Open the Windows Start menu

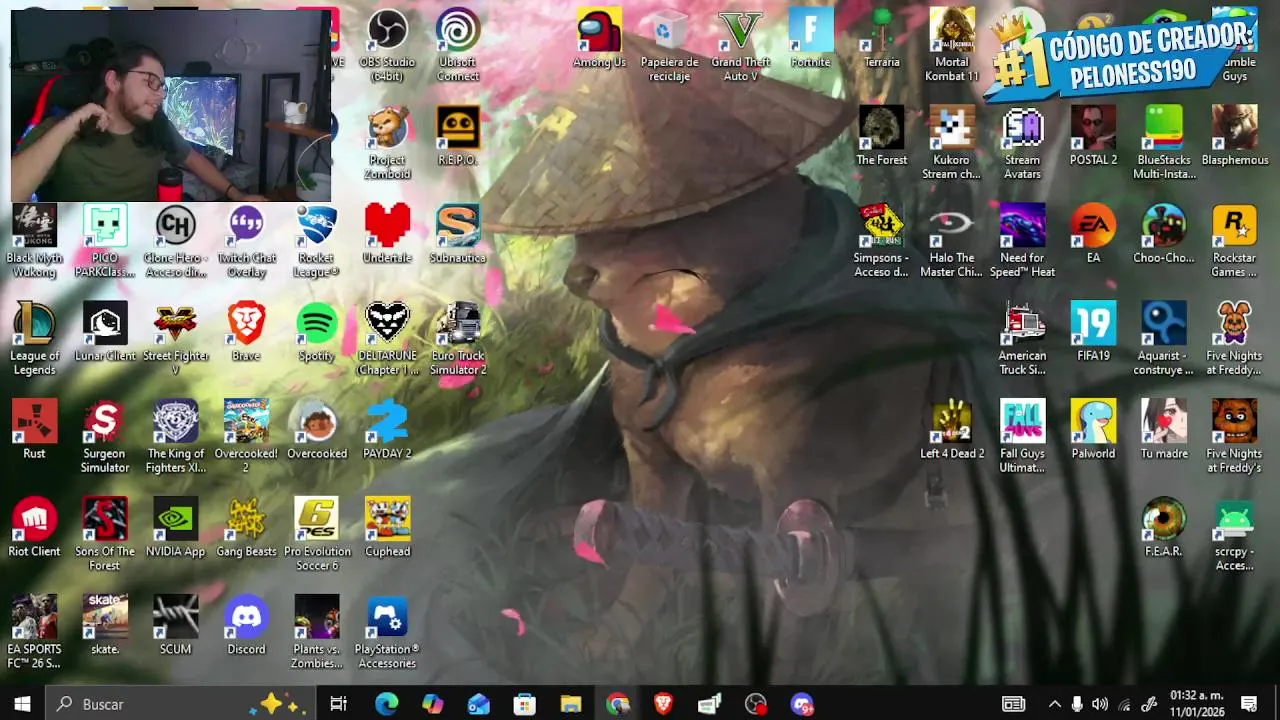coord(22,704)
